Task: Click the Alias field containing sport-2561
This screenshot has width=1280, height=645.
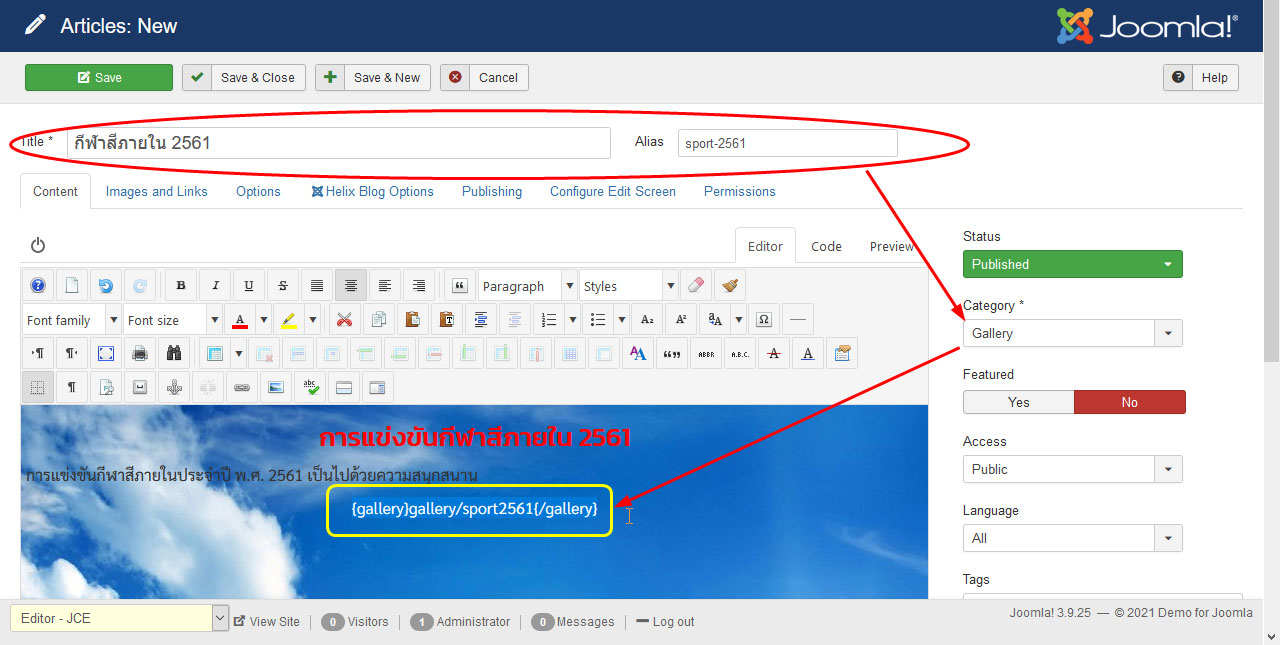Action: click(787, 143)
